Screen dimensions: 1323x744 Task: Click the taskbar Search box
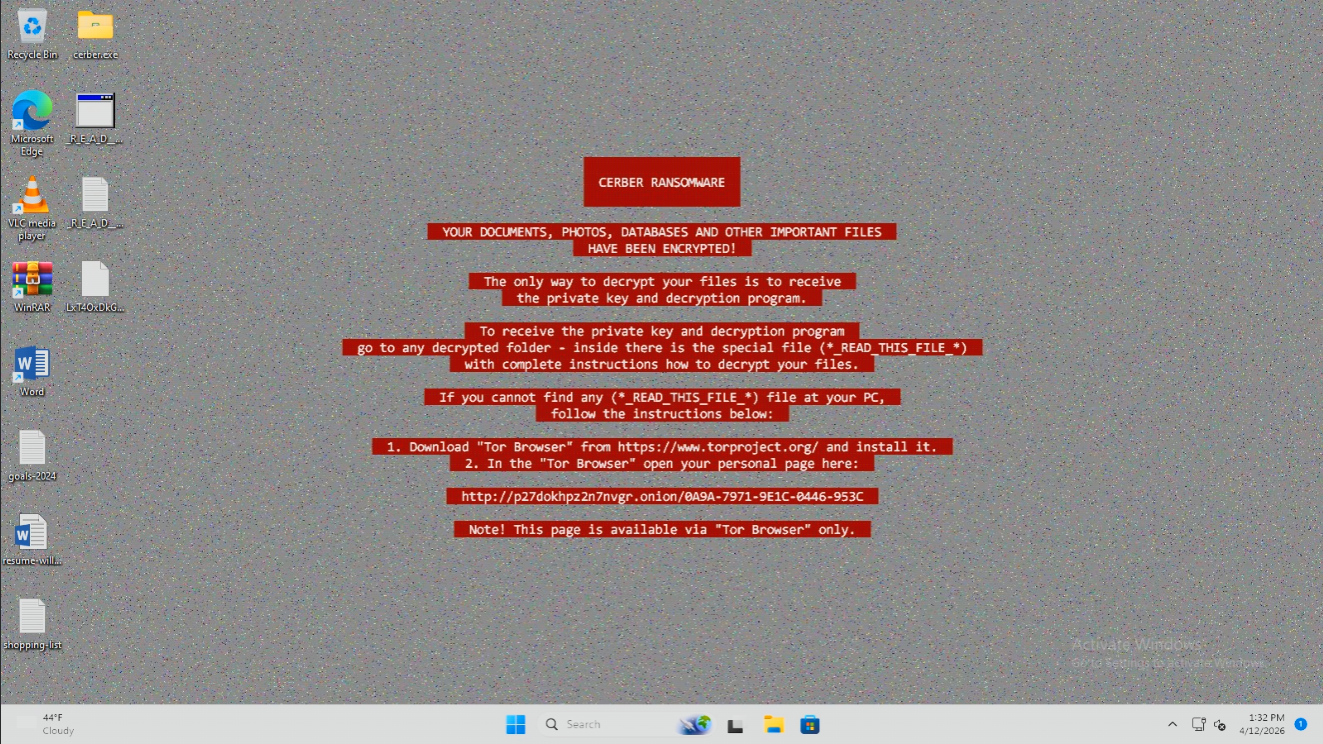600,724
